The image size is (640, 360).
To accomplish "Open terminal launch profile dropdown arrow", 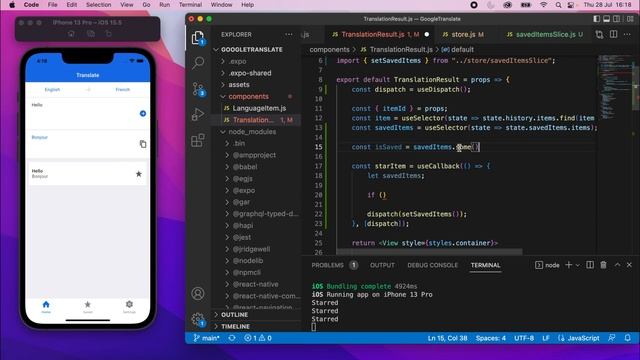I will 578,265.
